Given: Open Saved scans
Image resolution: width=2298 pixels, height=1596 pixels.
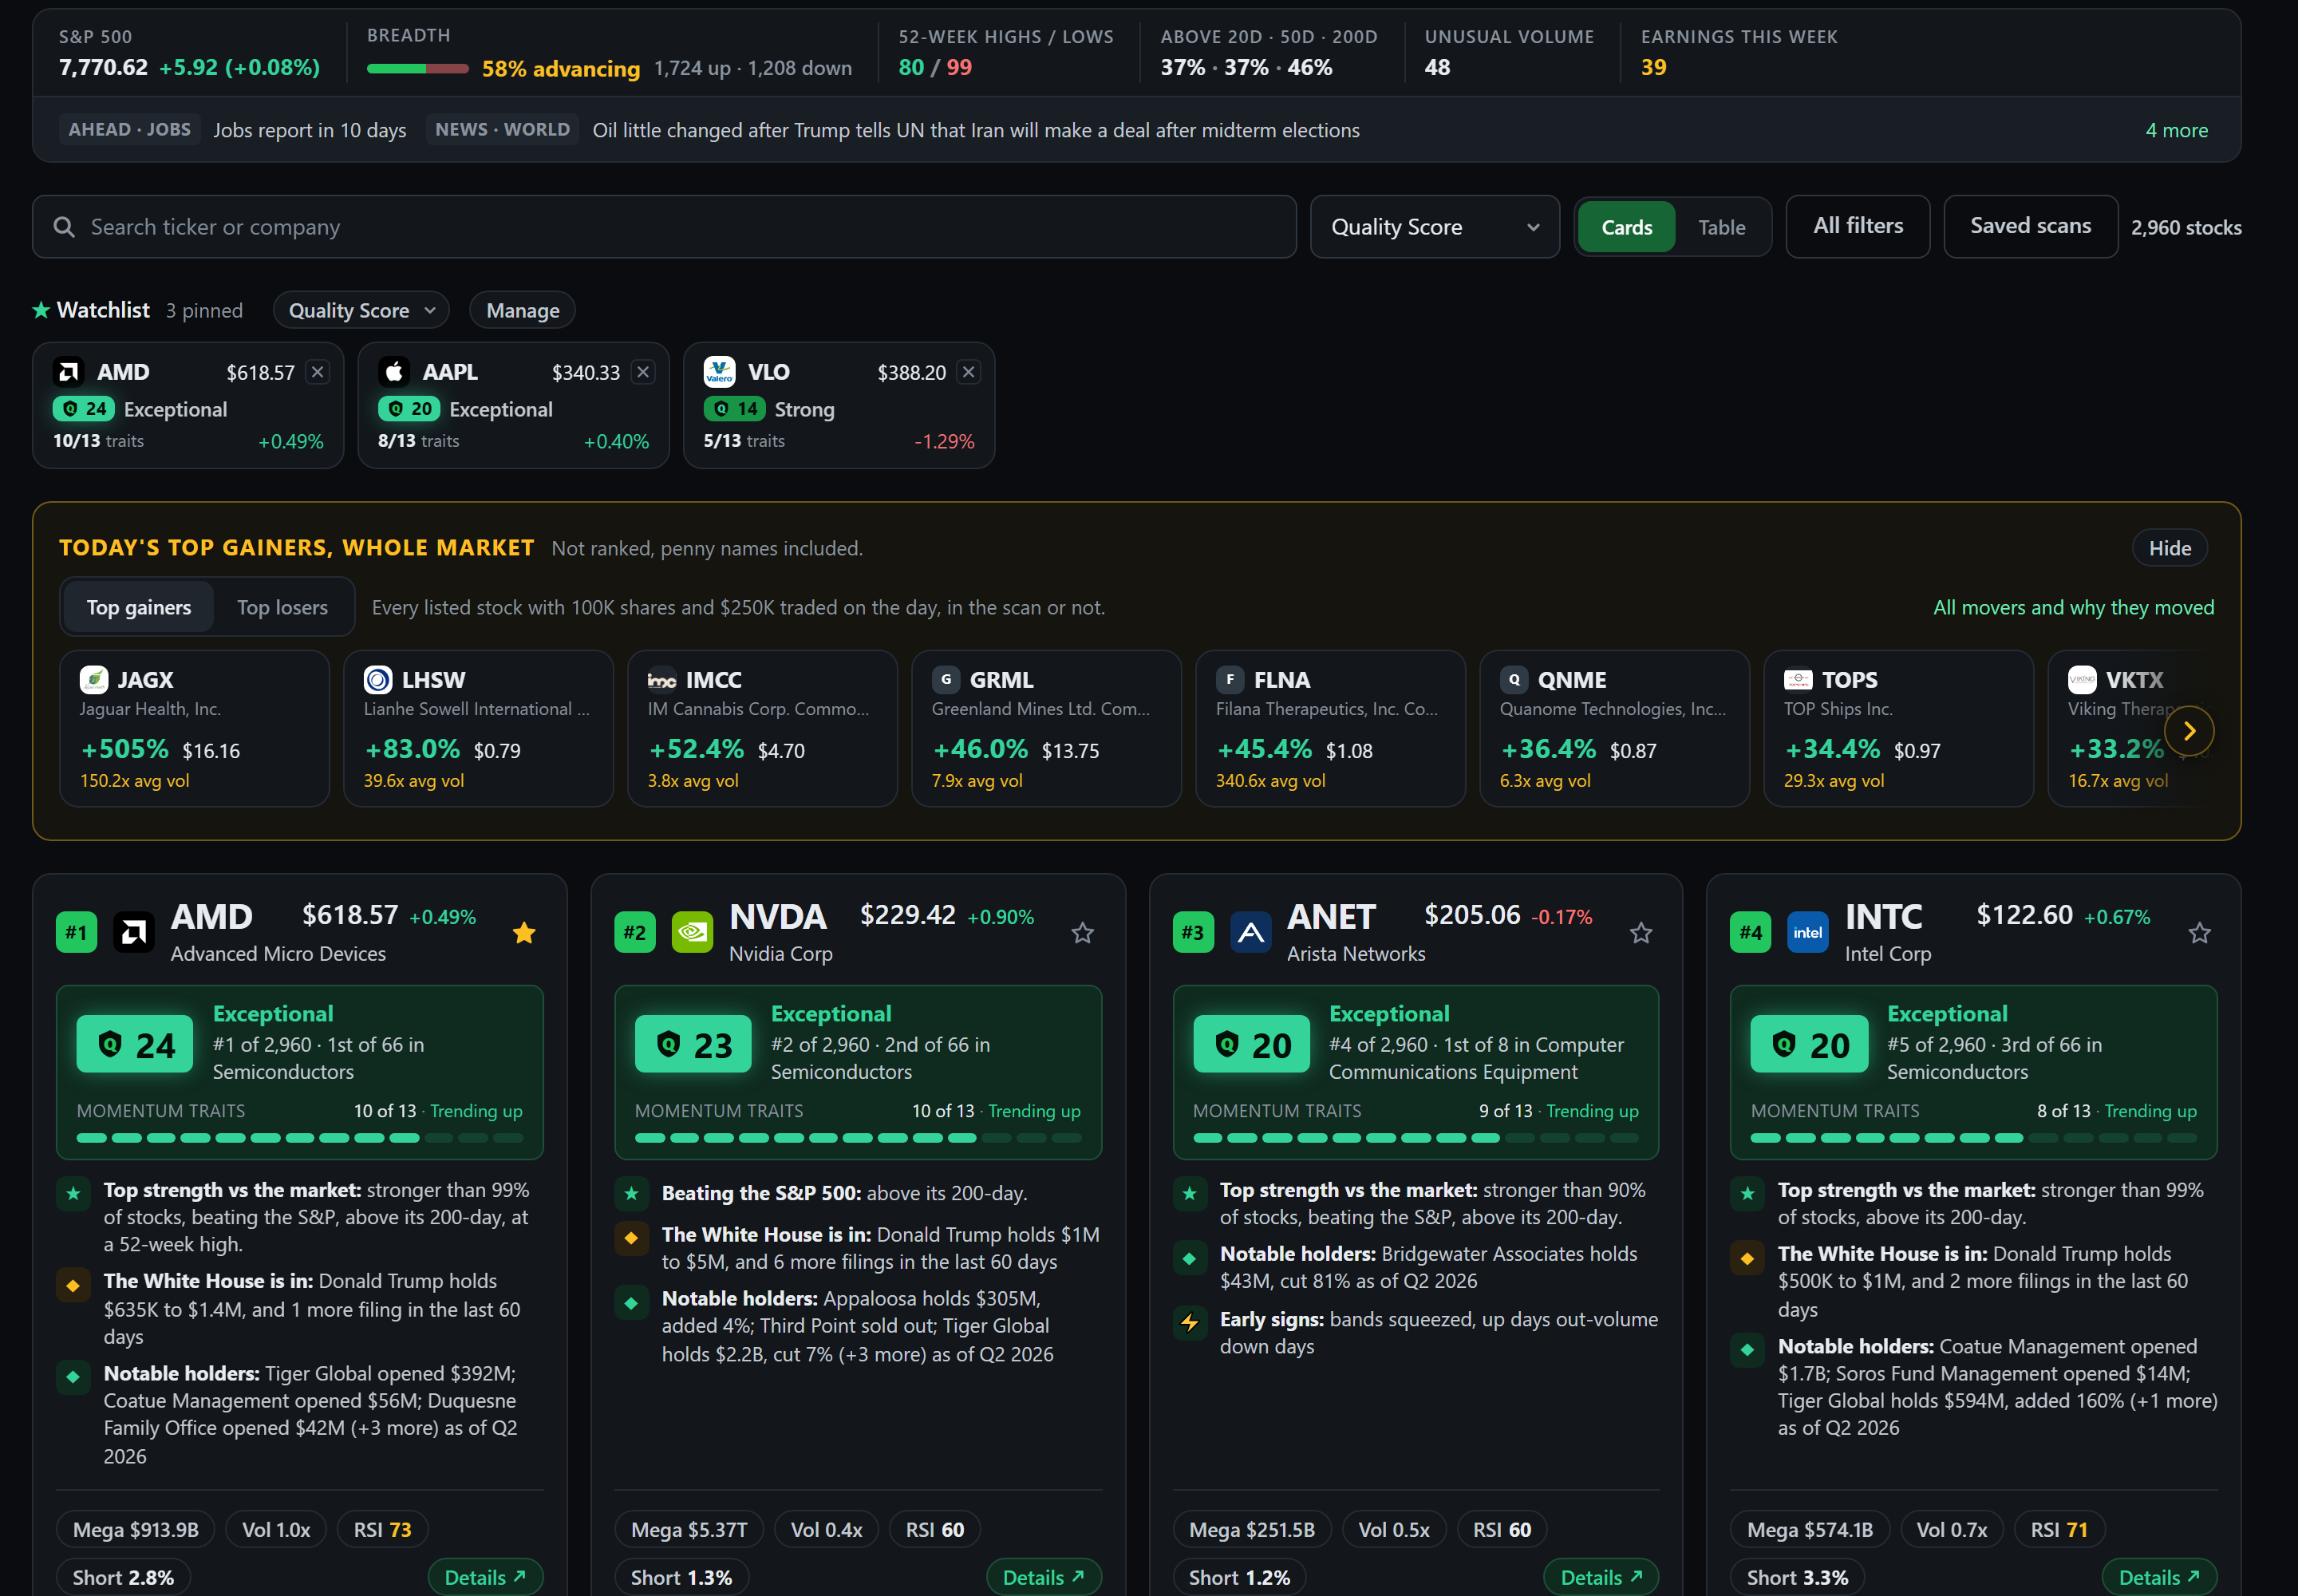Looking at the screenshot, I should pos(2030,226).
